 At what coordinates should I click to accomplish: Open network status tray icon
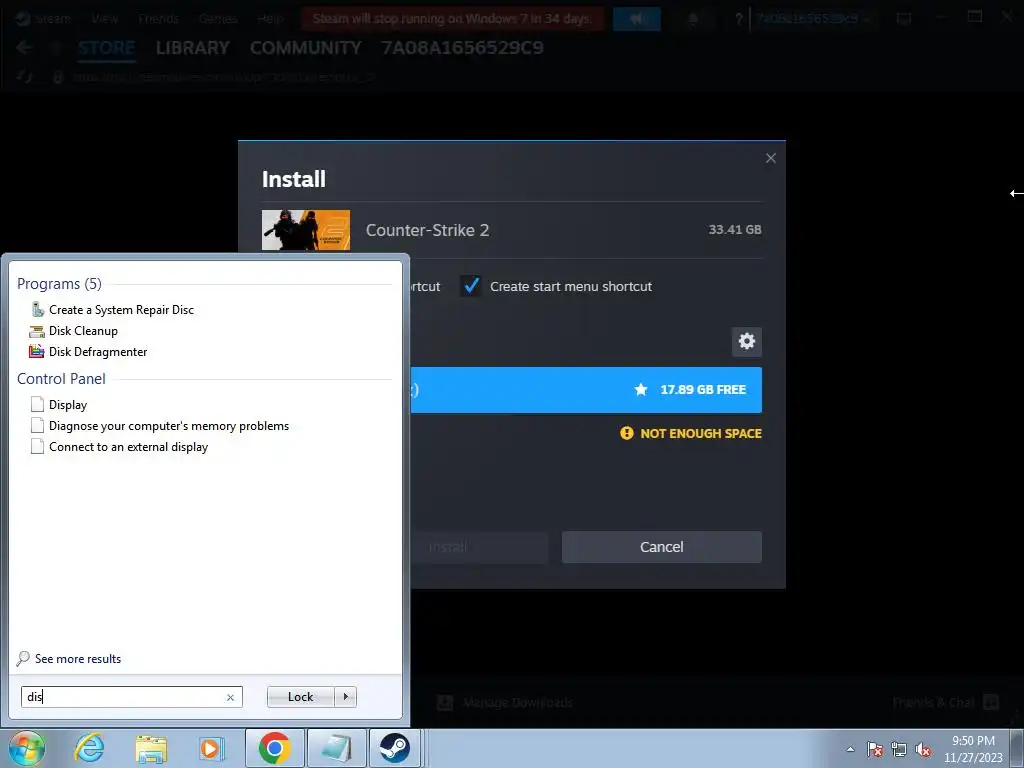pos(899,749)
